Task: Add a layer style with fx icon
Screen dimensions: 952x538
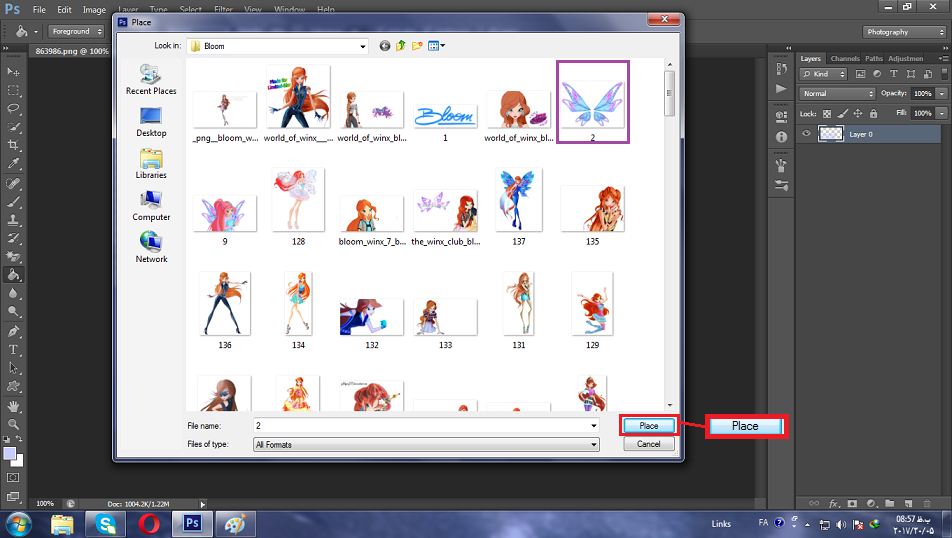Action: point(834,503)
